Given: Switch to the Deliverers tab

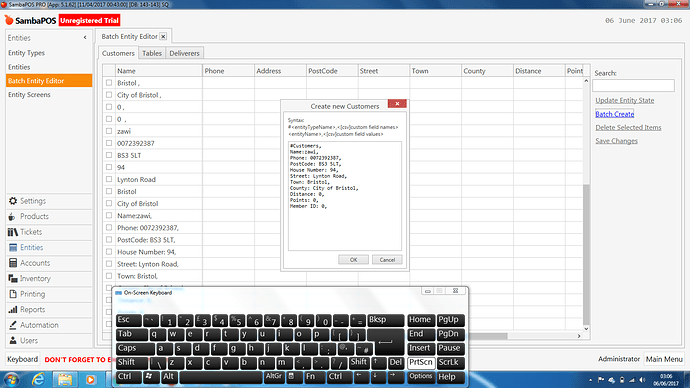Looking at the screenshot, I should pyautogui.click(x=184, y=53).
